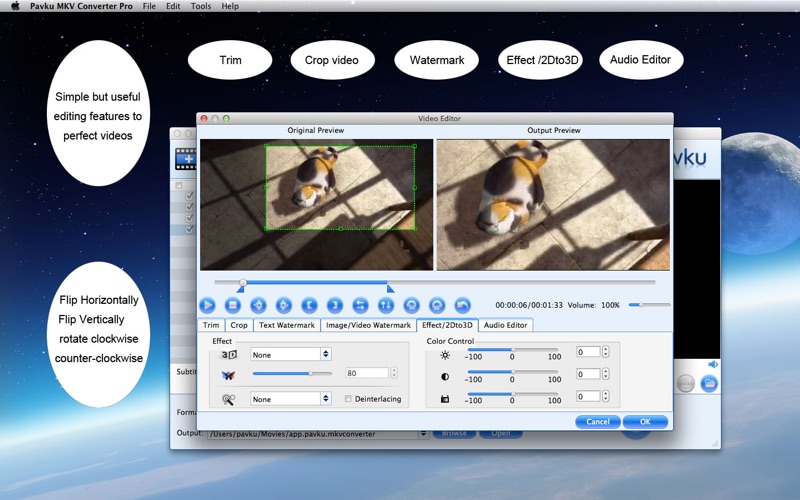The width and height of the screenshot is (800, 500).
Task: Click the brightness value stepper arrows
Action: [x=606, y=352]
